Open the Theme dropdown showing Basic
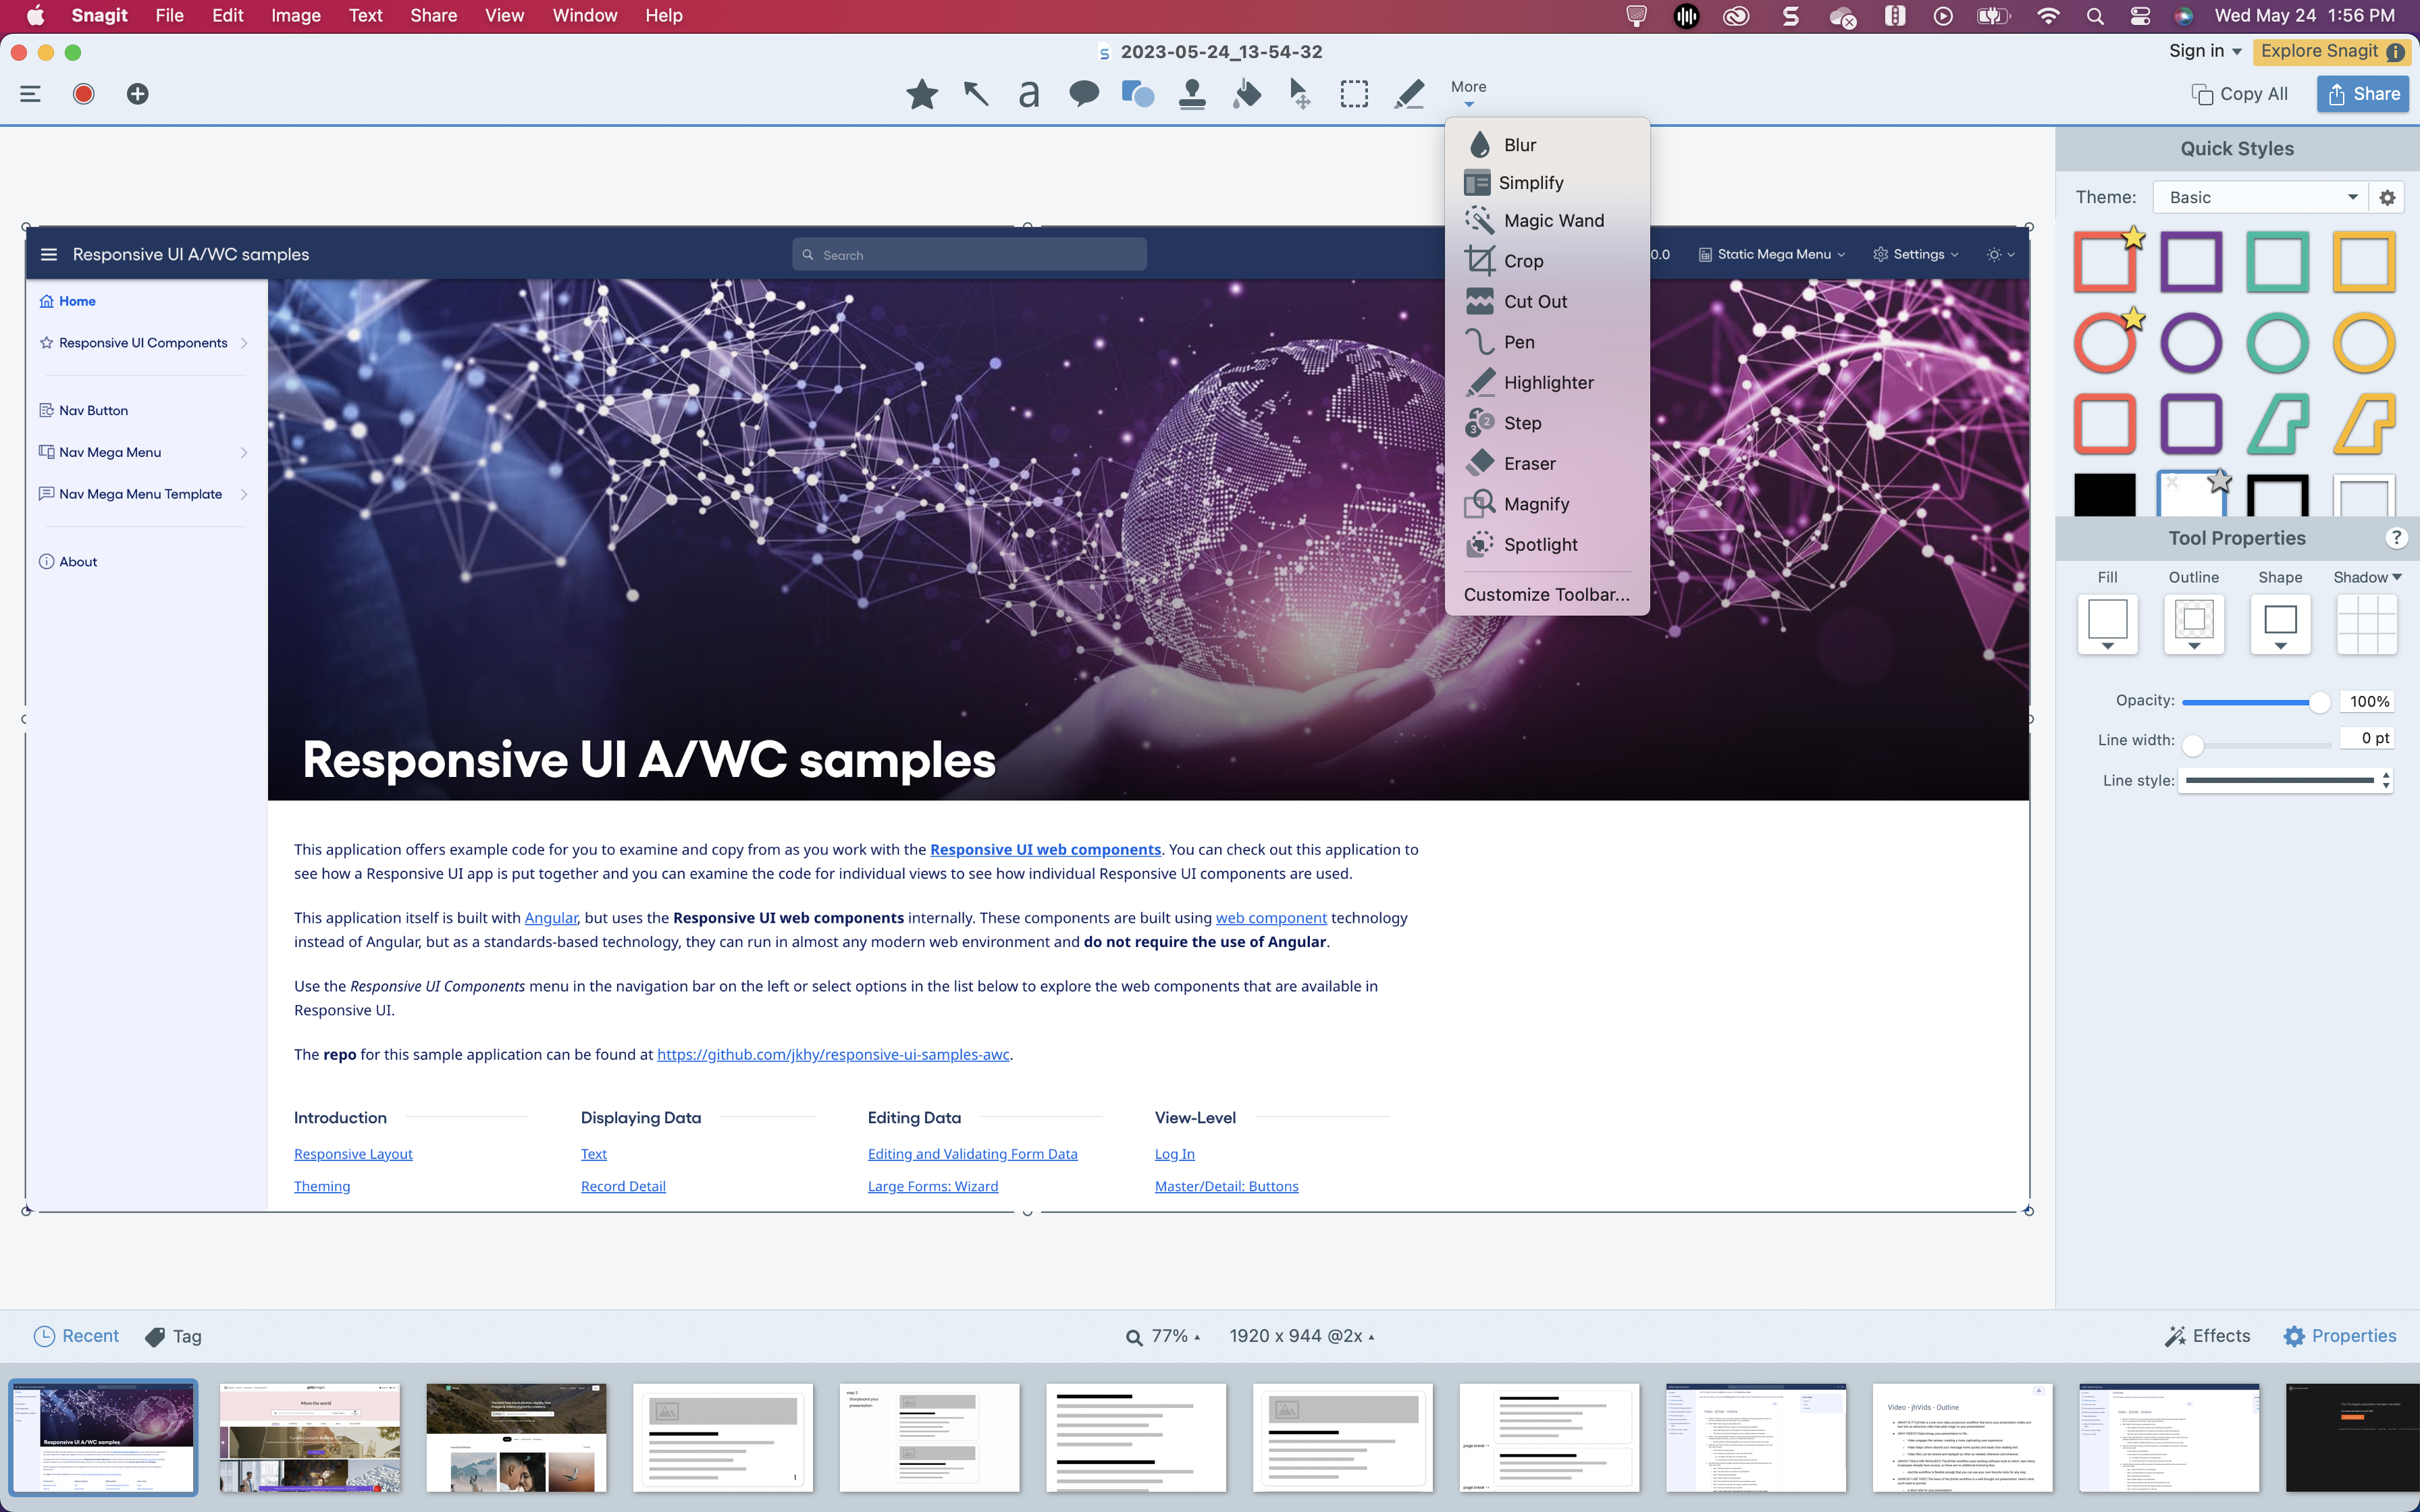Image resolution: width=2420 pixels, height=1512 pixels. point(2260,197)
